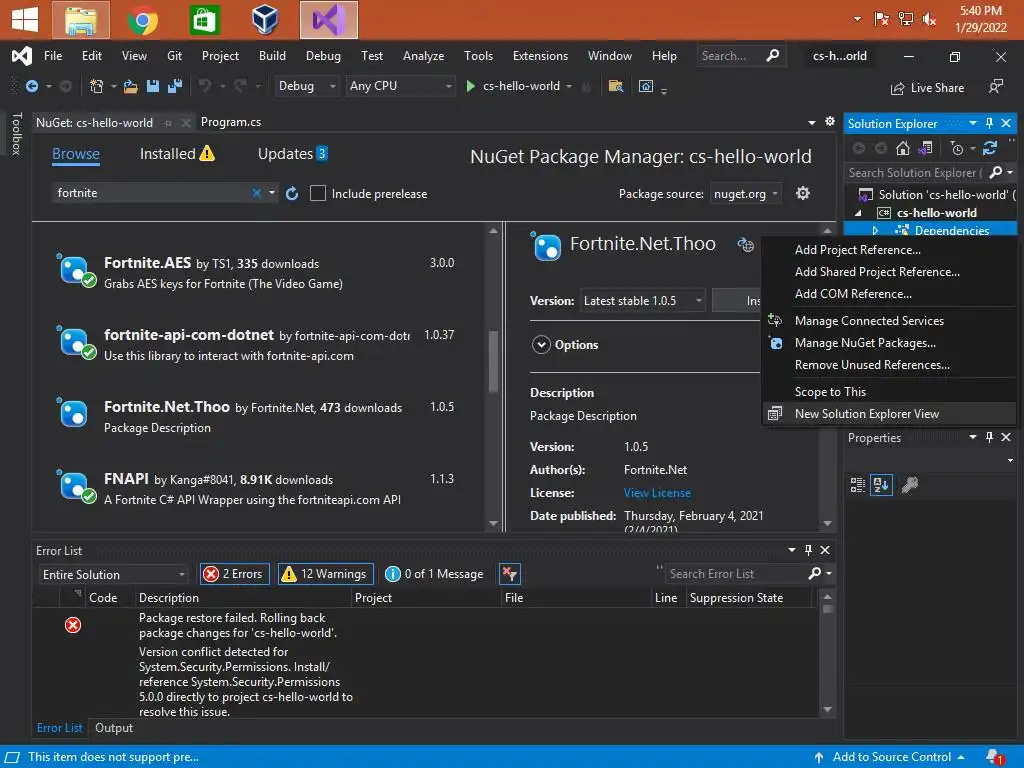
Task: Click the Search Error List field
Action: [737, 574]
